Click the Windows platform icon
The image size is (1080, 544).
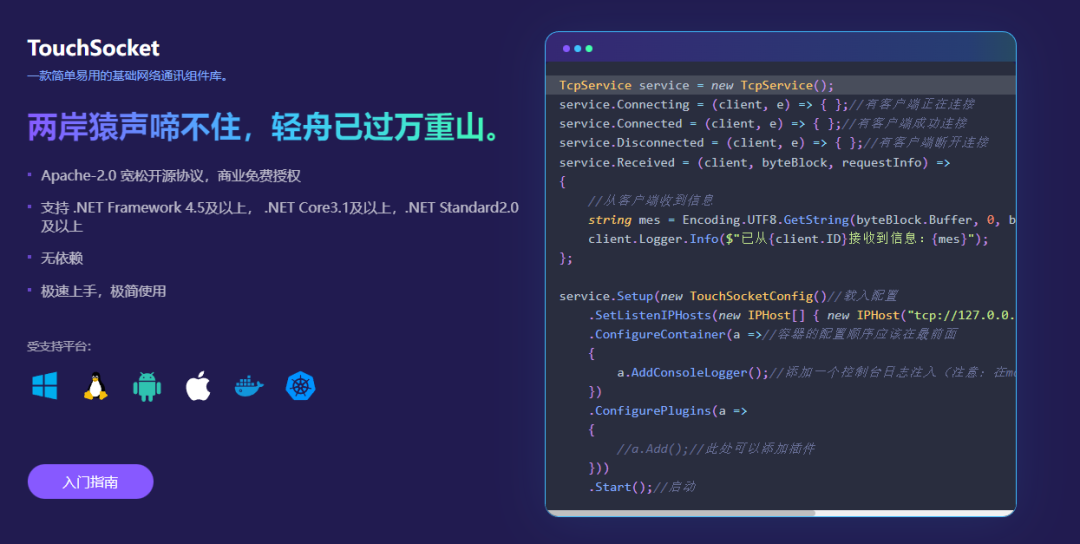[45, 386]
